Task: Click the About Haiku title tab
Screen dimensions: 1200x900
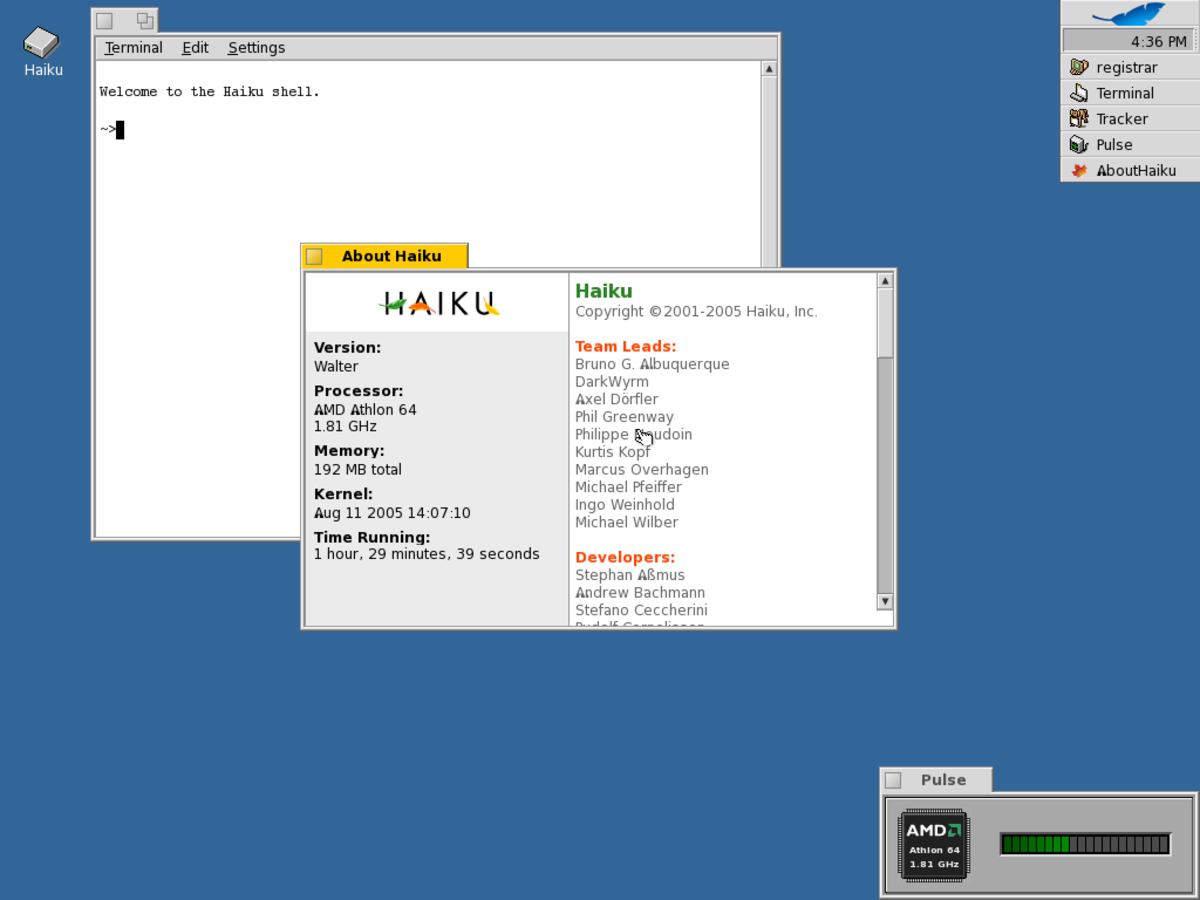Action: pyautogui.click(x=391, y=256)
